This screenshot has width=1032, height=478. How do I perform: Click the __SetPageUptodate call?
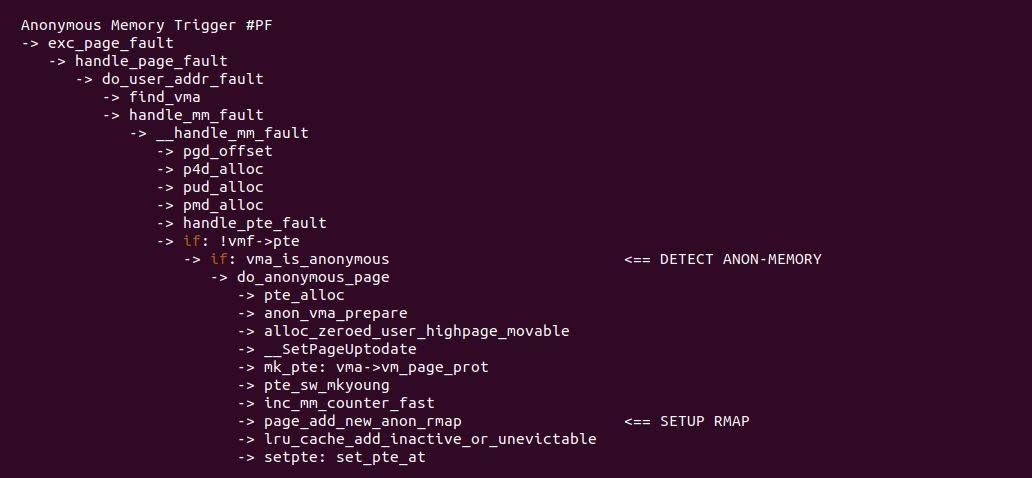coord(340,349)
